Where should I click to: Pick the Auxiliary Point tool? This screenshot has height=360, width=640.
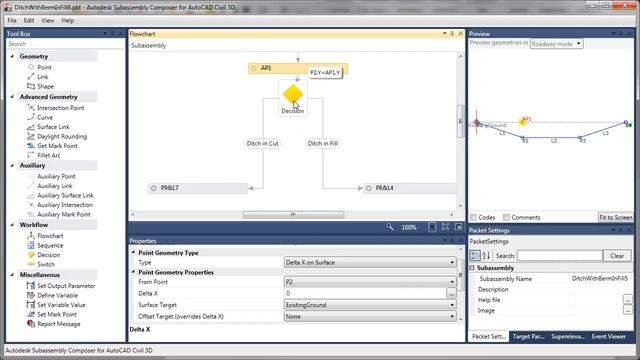[52, 176]
